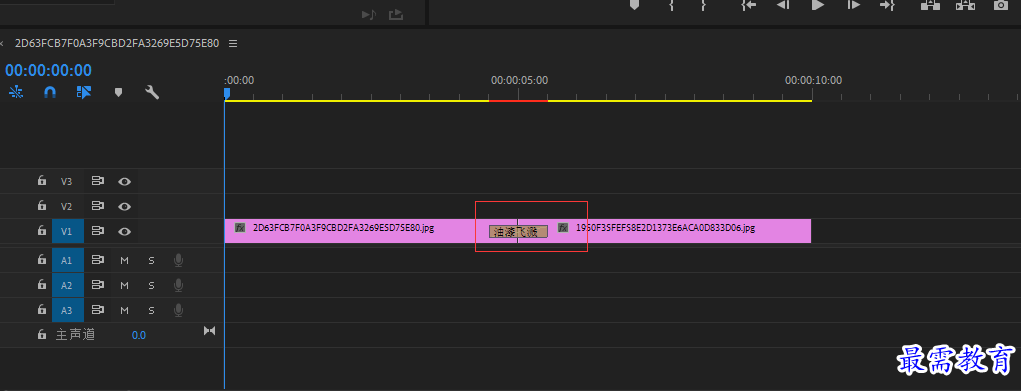This screenshot has height=391, width=1021.
Task: Toggle A2 track targeting
Action: (68, 285)
